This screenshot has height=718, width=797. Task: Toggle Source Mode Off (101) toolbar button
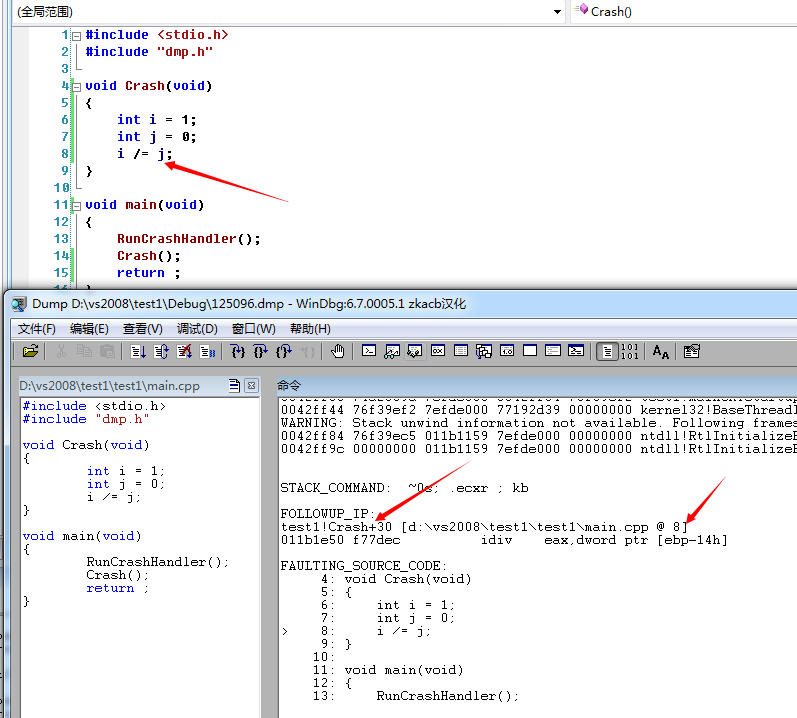point(630,351)
